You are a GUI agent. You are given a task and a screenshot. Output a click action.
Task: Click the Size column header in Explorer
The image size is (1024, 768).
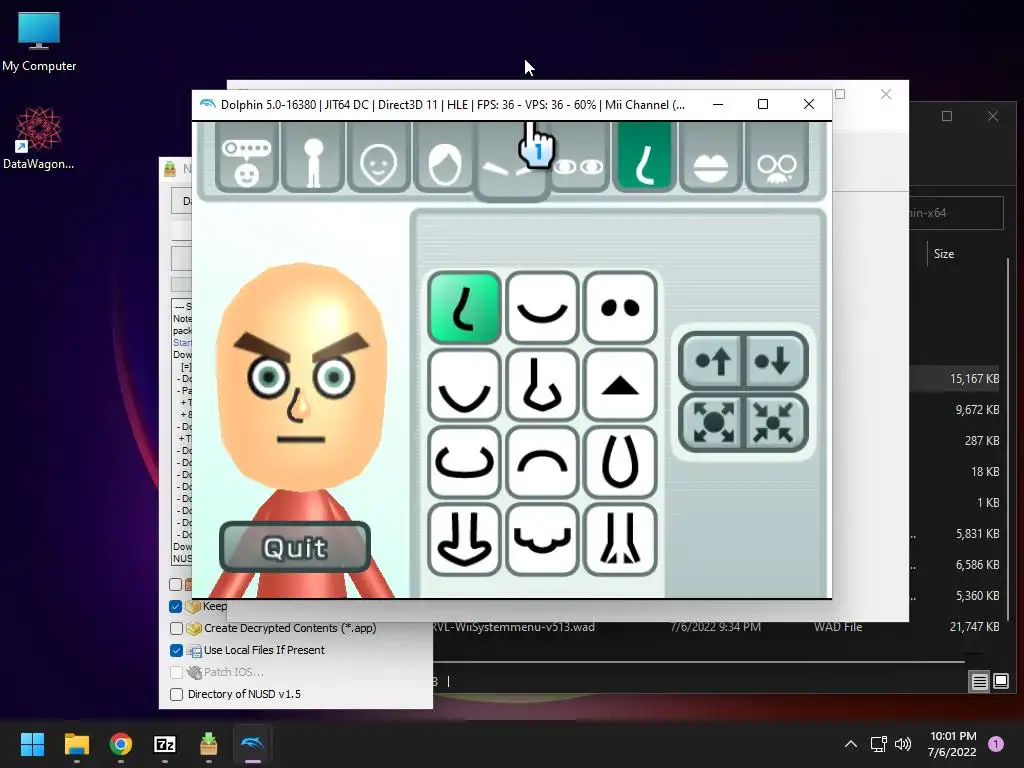click(944, 254)
